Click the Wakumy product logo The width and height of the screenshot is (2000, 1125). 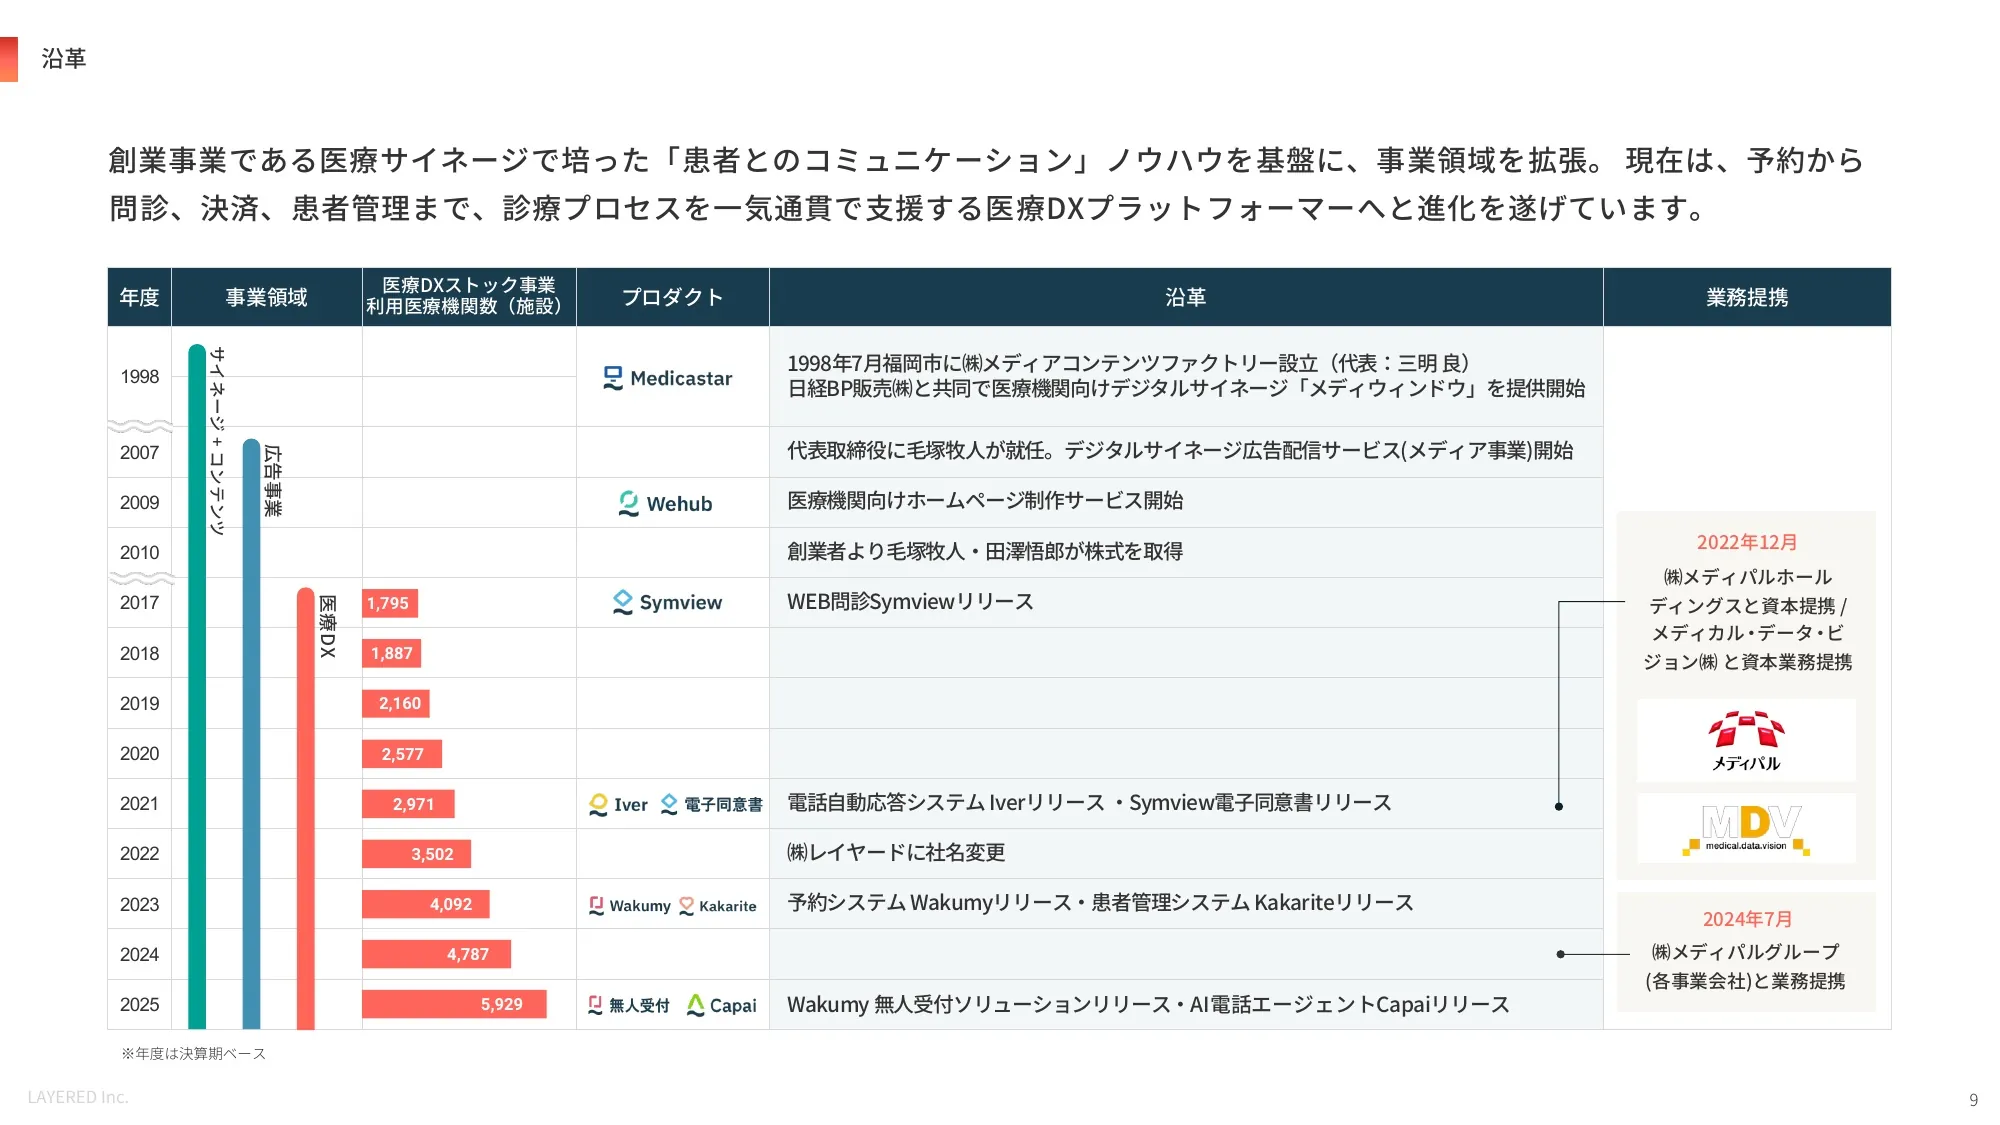(629, 905)
